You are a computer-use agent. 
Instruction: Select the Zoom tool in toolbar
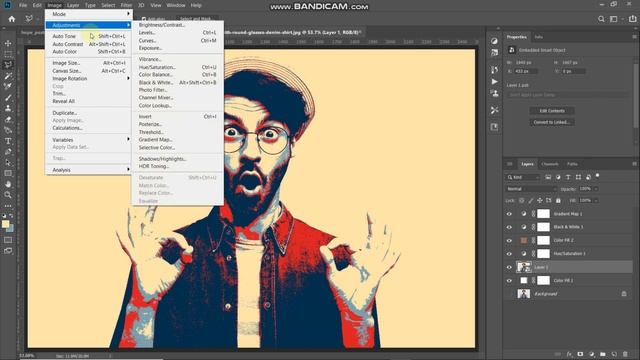coord(8,195)
